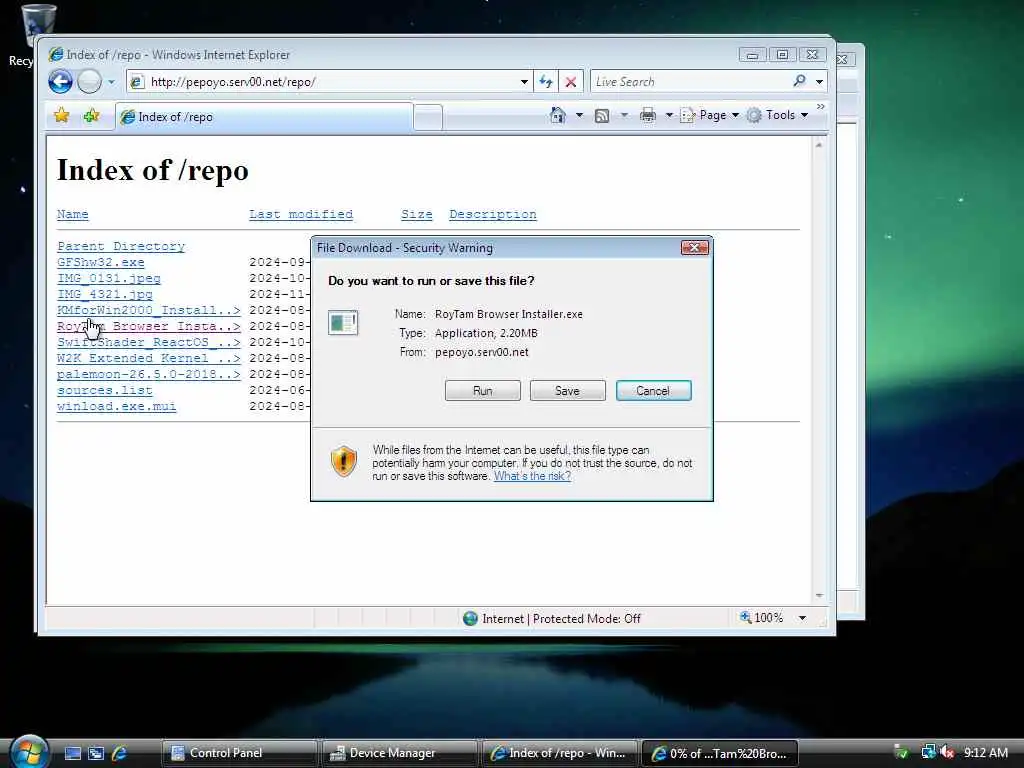Image resolution: width=1024 pixels, height=768 pixels.
Task: Click the Print icon
Action: [x=647, y=116]
